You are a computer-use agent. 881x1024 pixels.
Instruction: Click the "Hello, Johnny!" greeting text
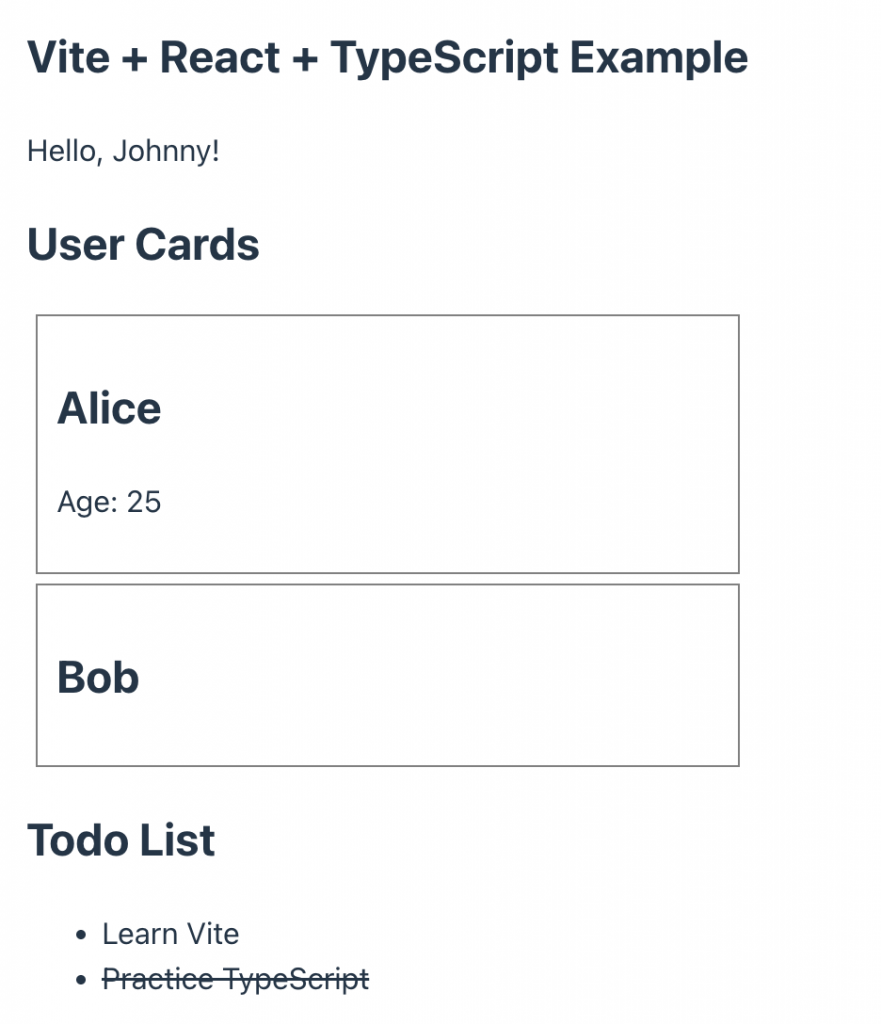[x=123, y=152]
